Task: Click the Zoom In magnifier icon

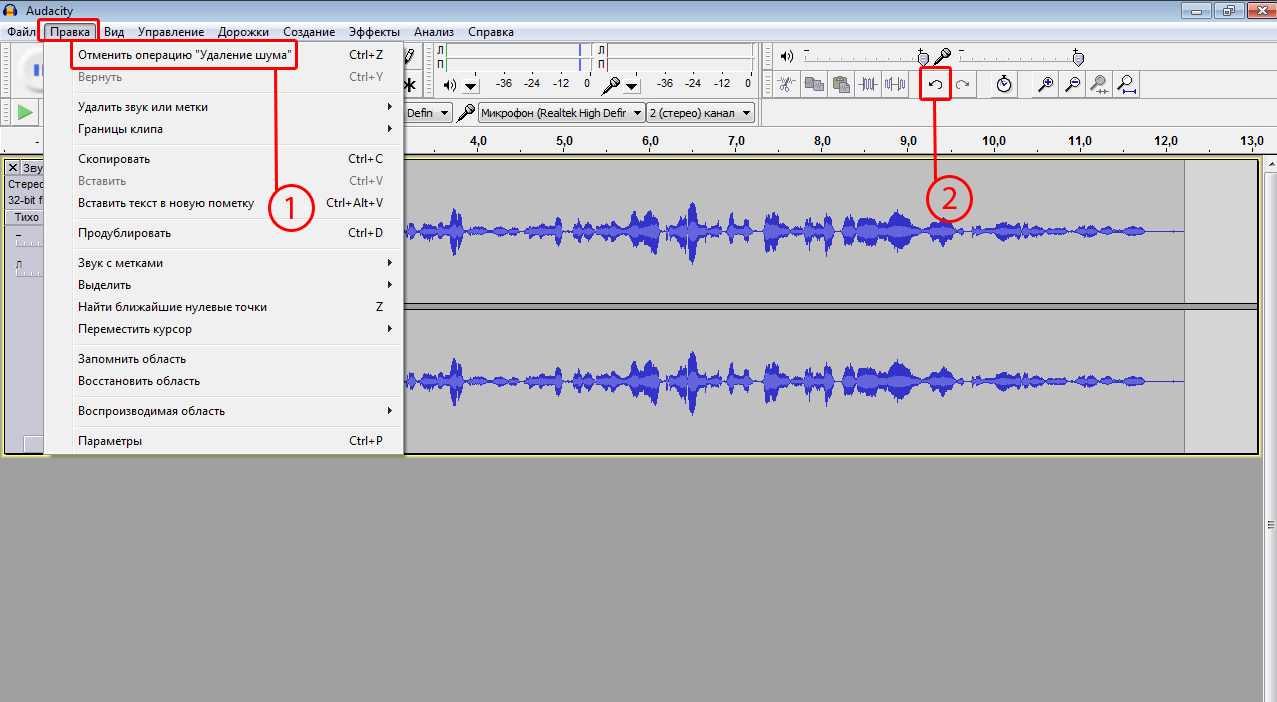Action: [x=1046, y=85]
